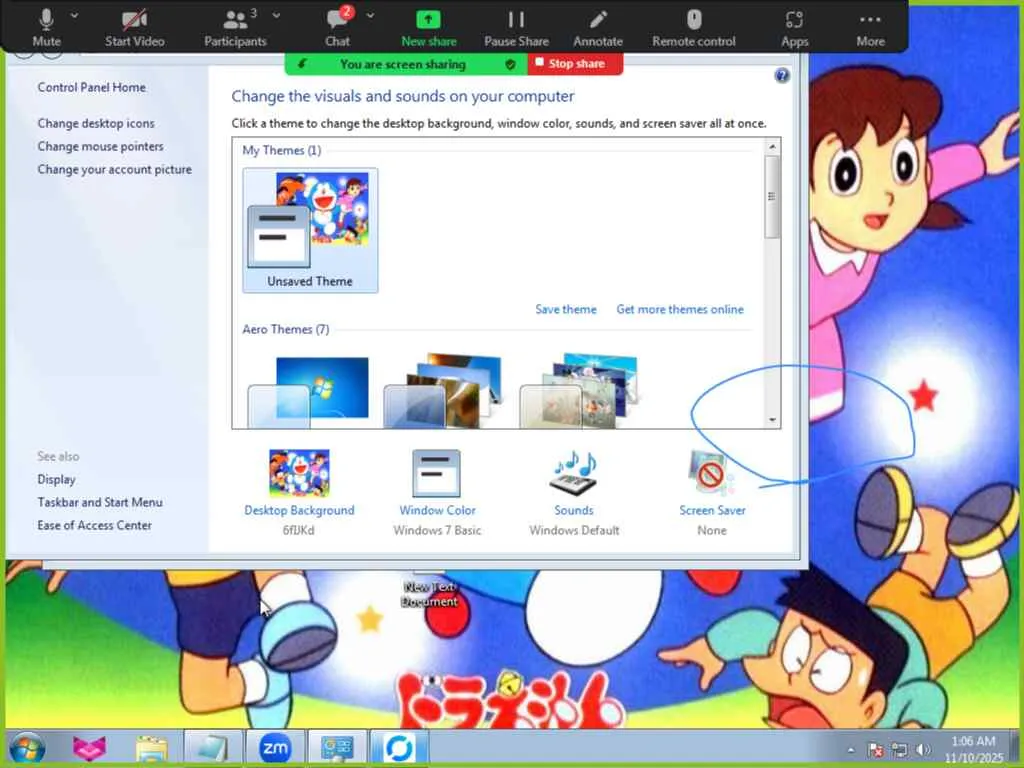Open Change your account picture link
This screenshot has width=1024, height=768.
[115, 169]
